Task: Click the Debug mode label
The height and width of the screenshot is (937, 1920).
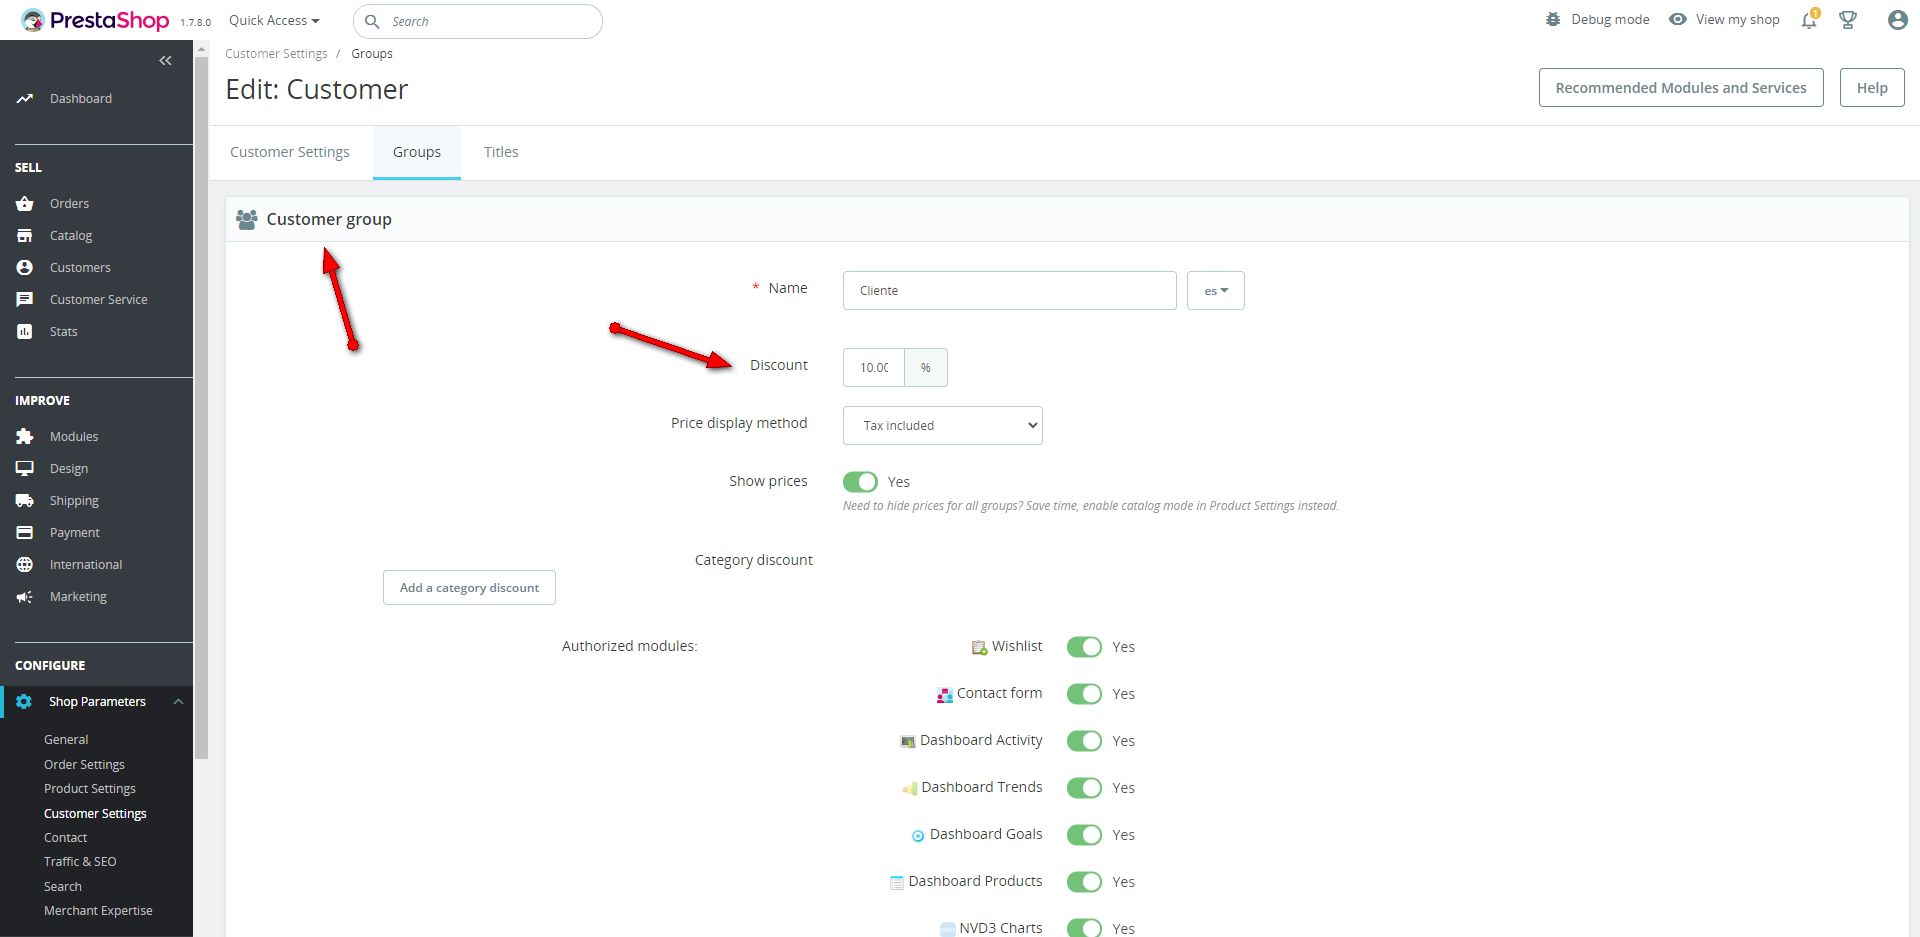Action: [1610, 19]
